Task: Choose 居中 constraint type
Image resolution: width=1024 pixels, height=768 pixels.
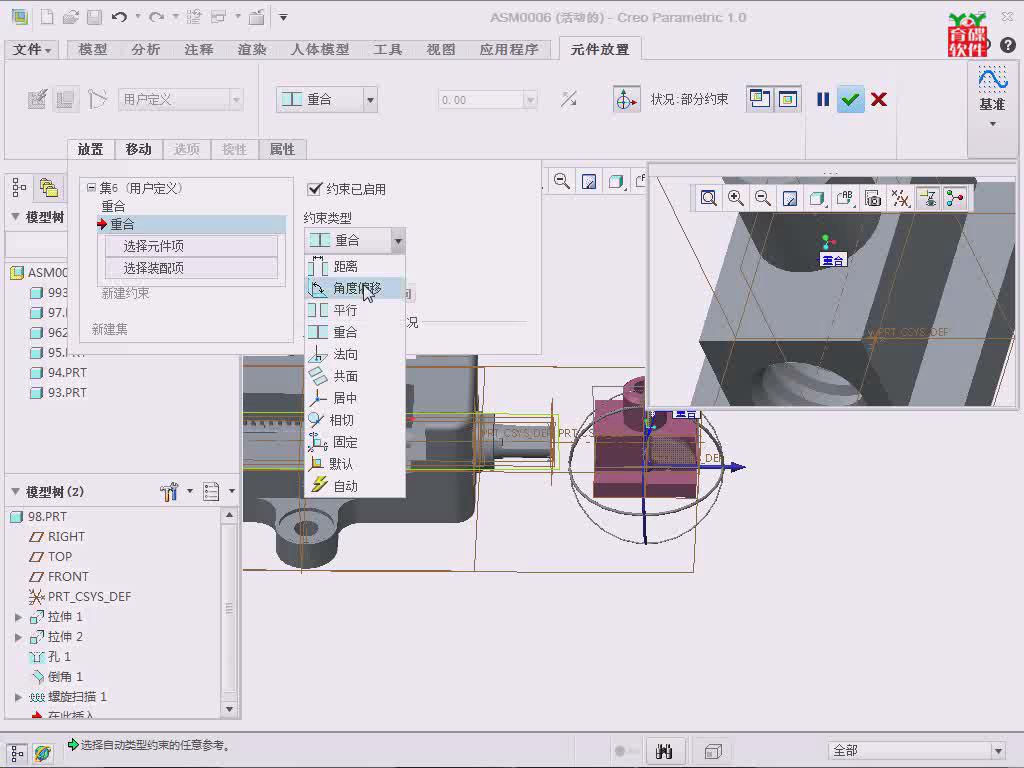Action: (x=355, y=398)
